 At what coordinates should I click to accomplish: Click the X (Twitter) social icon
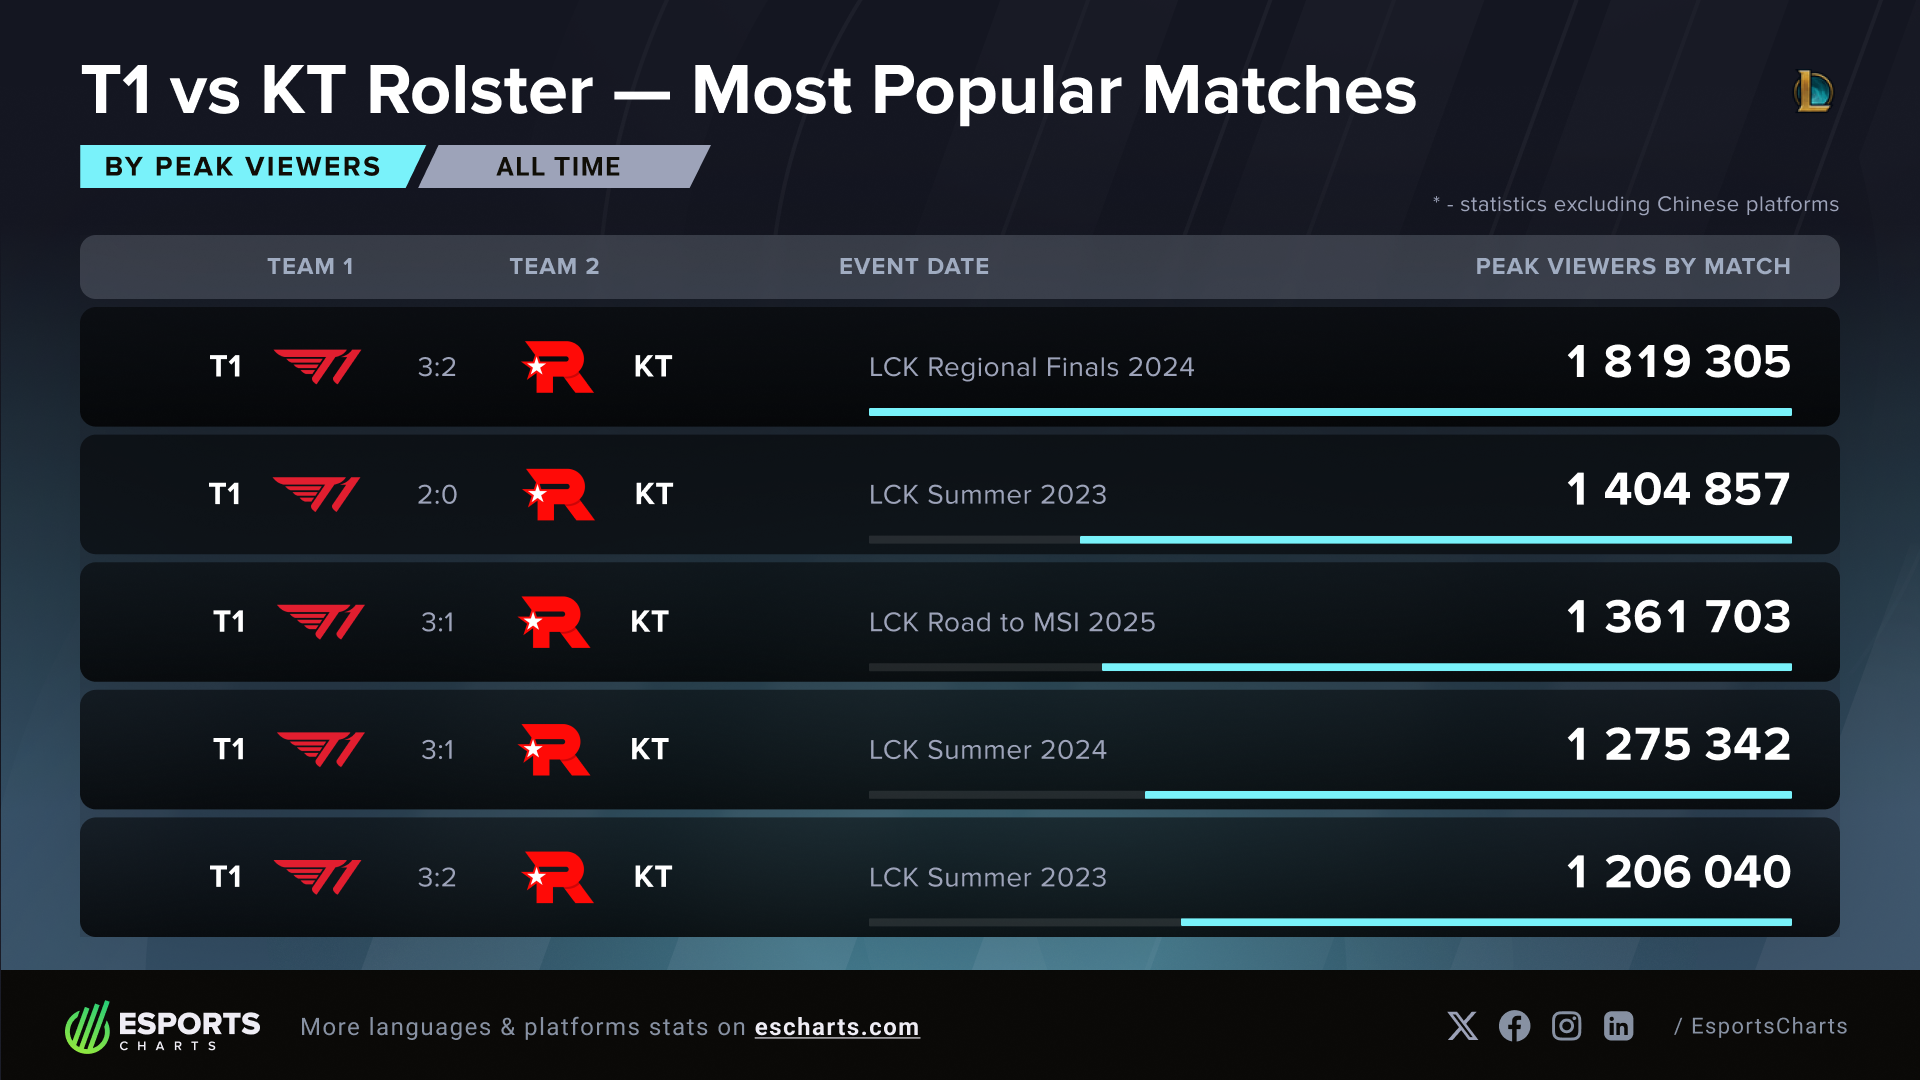(x=1462, y=1026)
